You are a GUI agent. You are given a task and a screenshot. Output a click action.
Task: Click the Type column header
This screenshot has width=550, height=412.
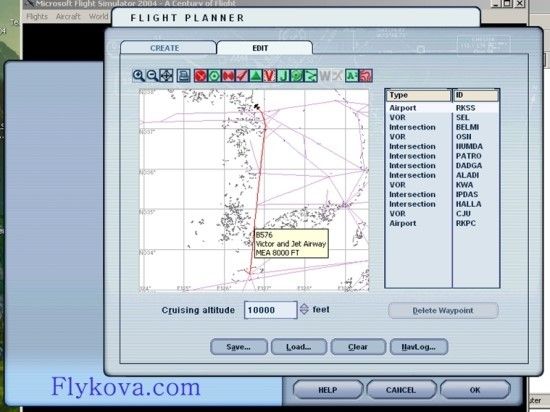tap(419, 95)
